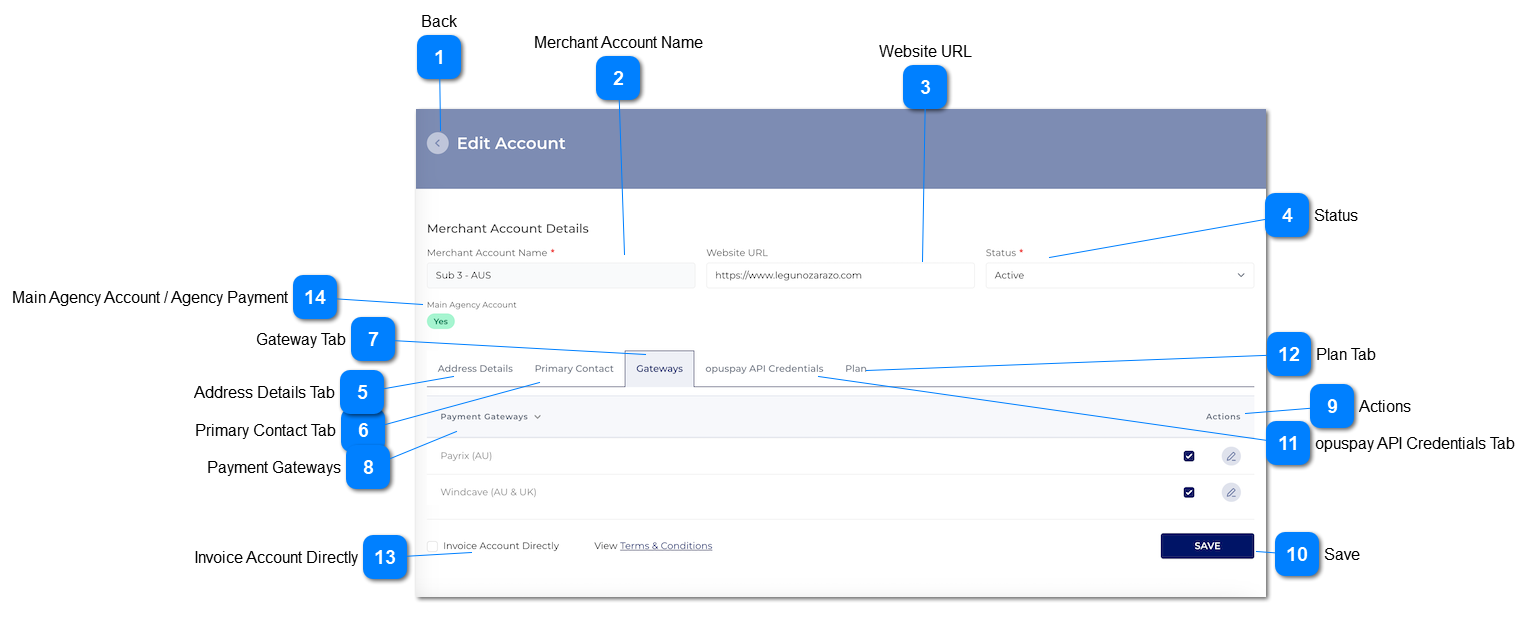This screenshot has height=618, width=1531.
Task: Switch to the Address Details tab
Action: [474, 368]
